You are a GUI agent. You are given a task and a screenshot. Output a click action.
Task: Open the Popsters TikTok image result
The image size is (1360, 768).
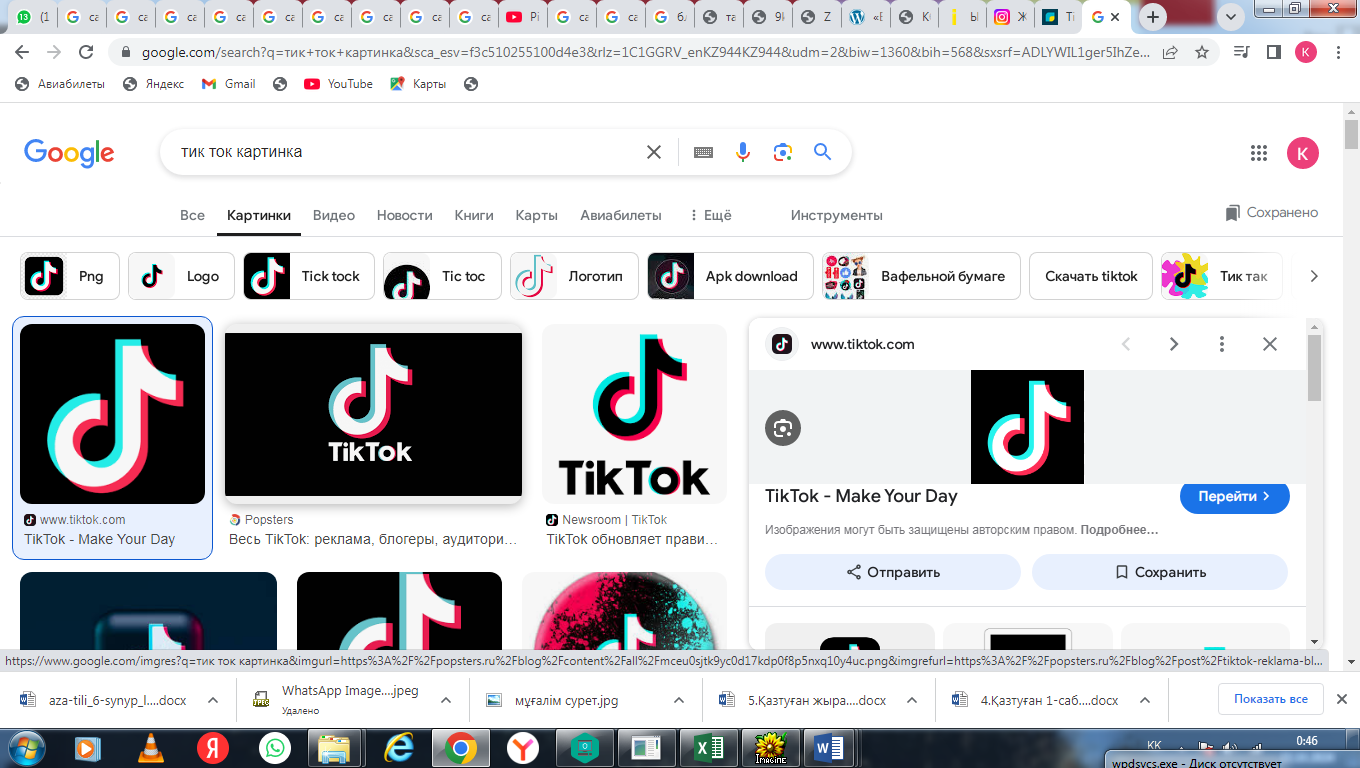(x=373, y=415)
